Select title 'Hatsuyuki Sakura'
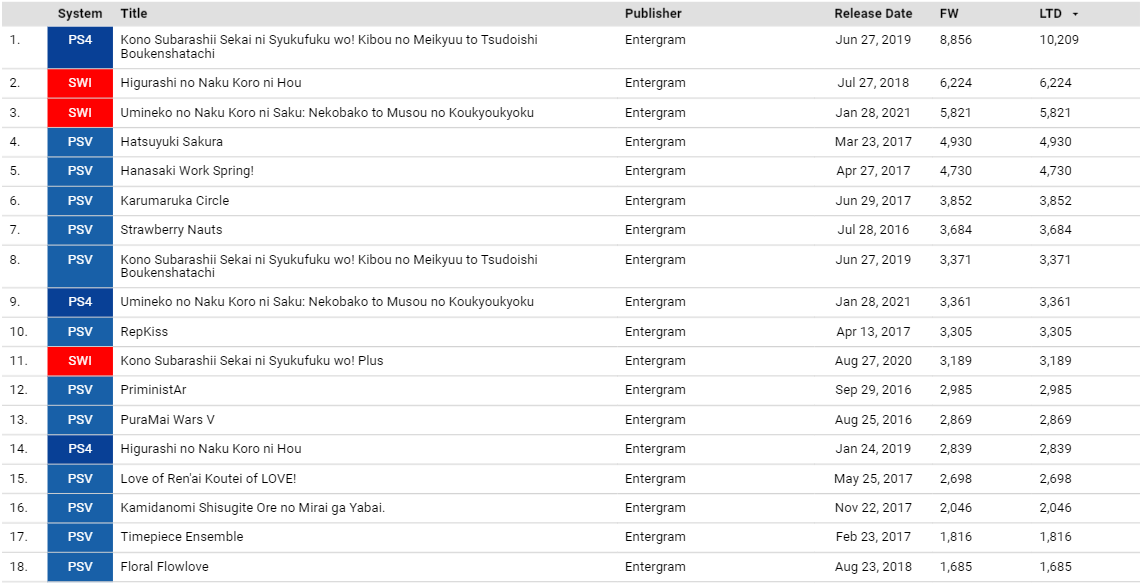Viewport: 1143px width, 586px height. point(171,142)
